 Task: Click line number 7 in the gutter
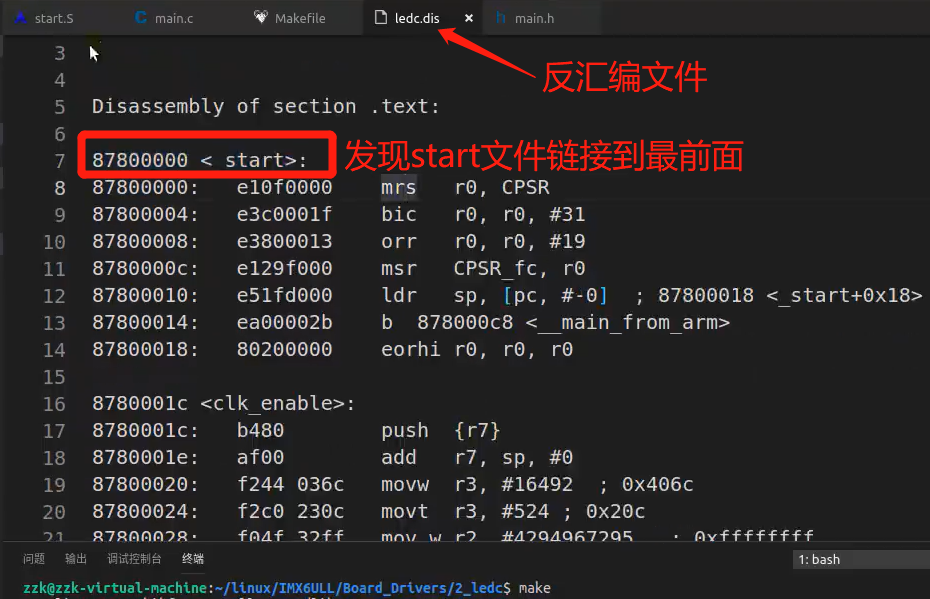[x=59, y=161]
